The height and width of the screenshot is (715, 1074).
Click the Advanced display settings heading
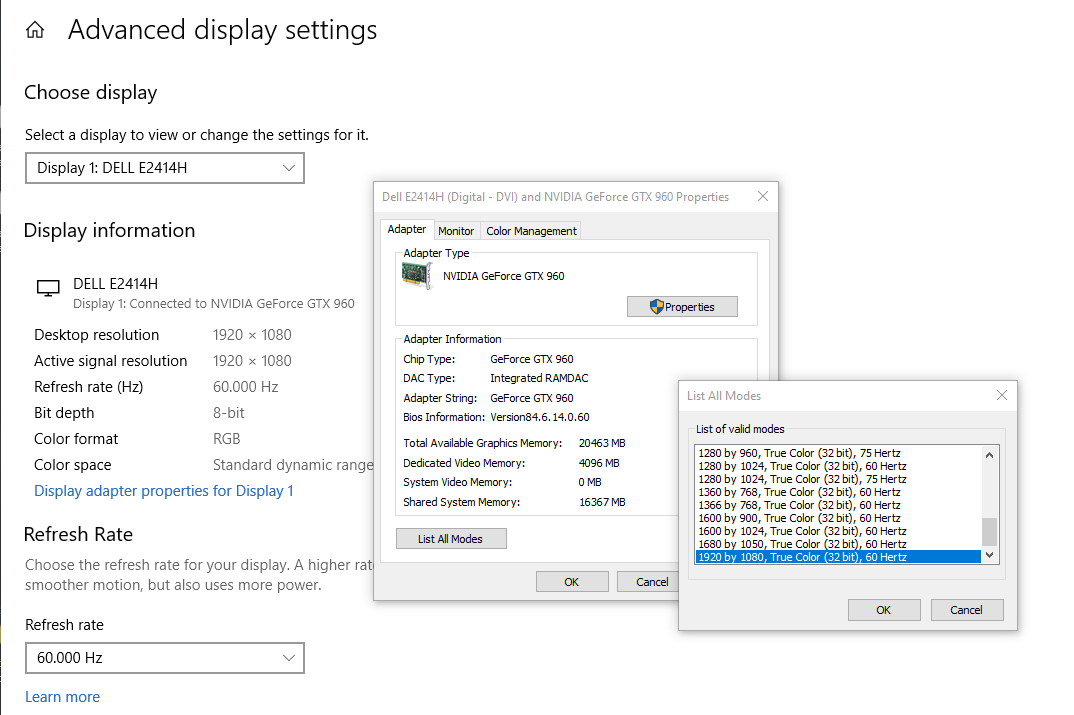point(223,30)
